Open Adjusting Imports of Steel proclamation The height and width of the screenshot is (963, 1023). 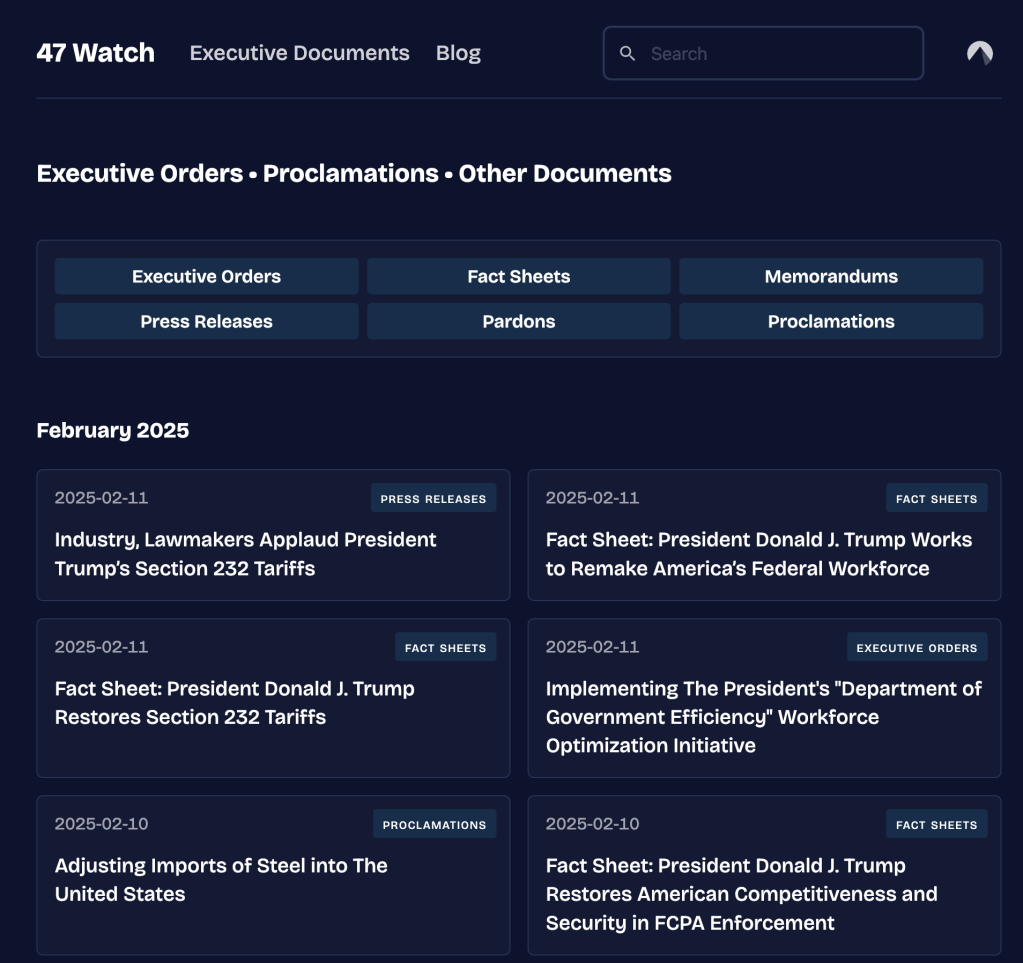[x=221, y=879]
